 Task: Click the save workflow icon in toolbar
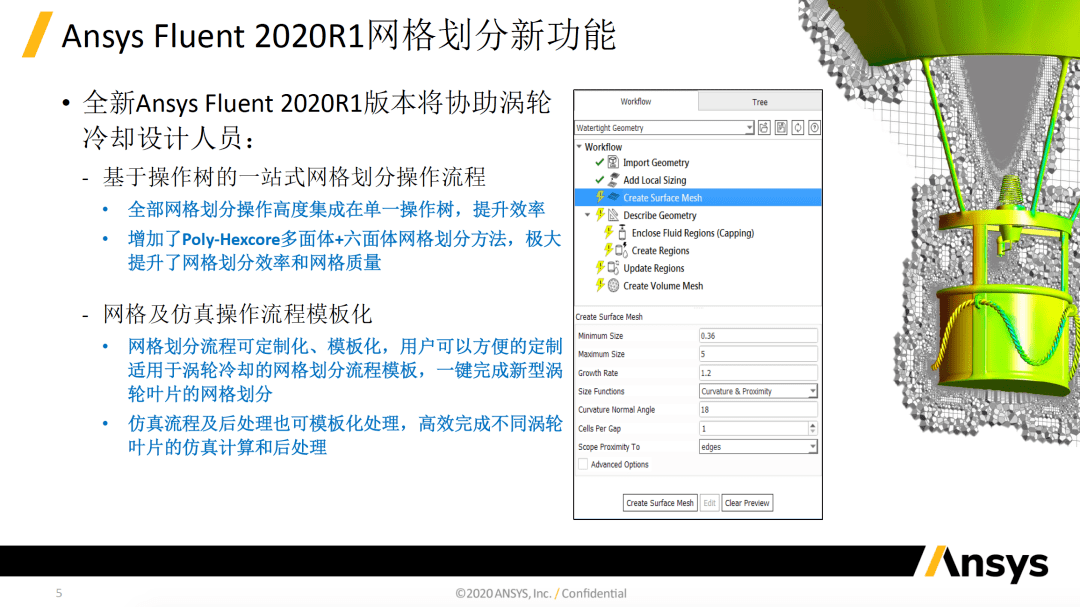pyautogui.click(x=781, y=128)
